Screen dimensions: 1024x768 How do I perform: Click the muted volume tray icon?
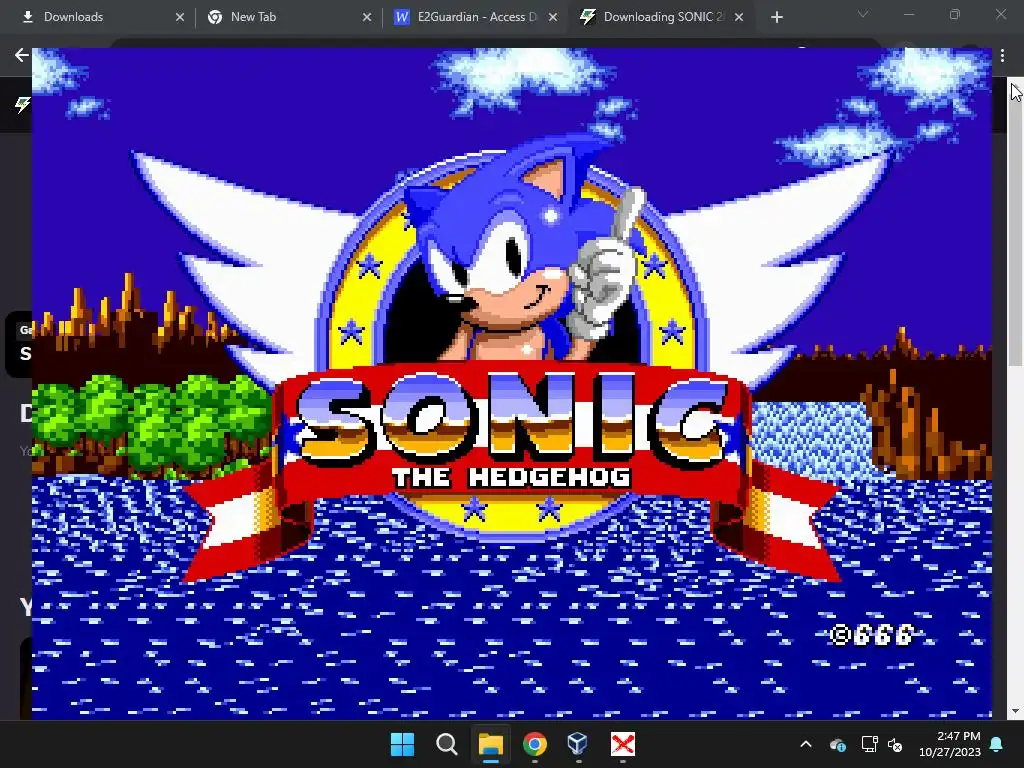coord(895,744)
